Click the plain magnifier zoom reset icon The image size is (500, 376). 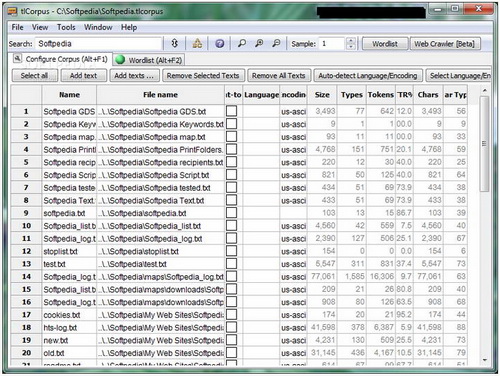[x=242, y=43]
